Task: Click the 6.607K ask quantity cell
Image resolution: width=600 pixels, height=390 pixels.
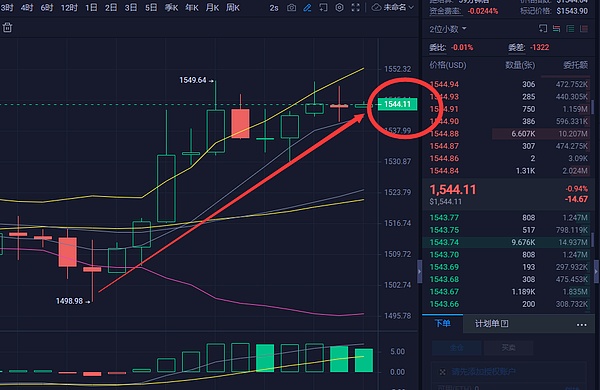Action: click(523, 134)
